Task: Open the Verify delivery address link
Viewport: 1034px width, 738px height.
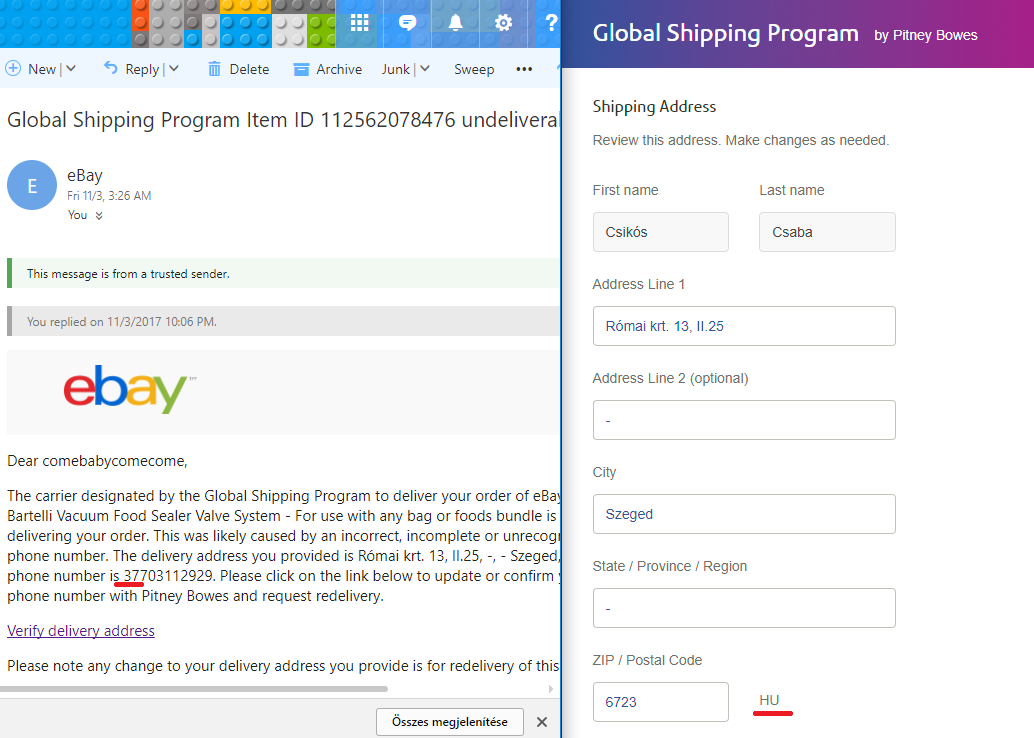Action: [81, 630]
